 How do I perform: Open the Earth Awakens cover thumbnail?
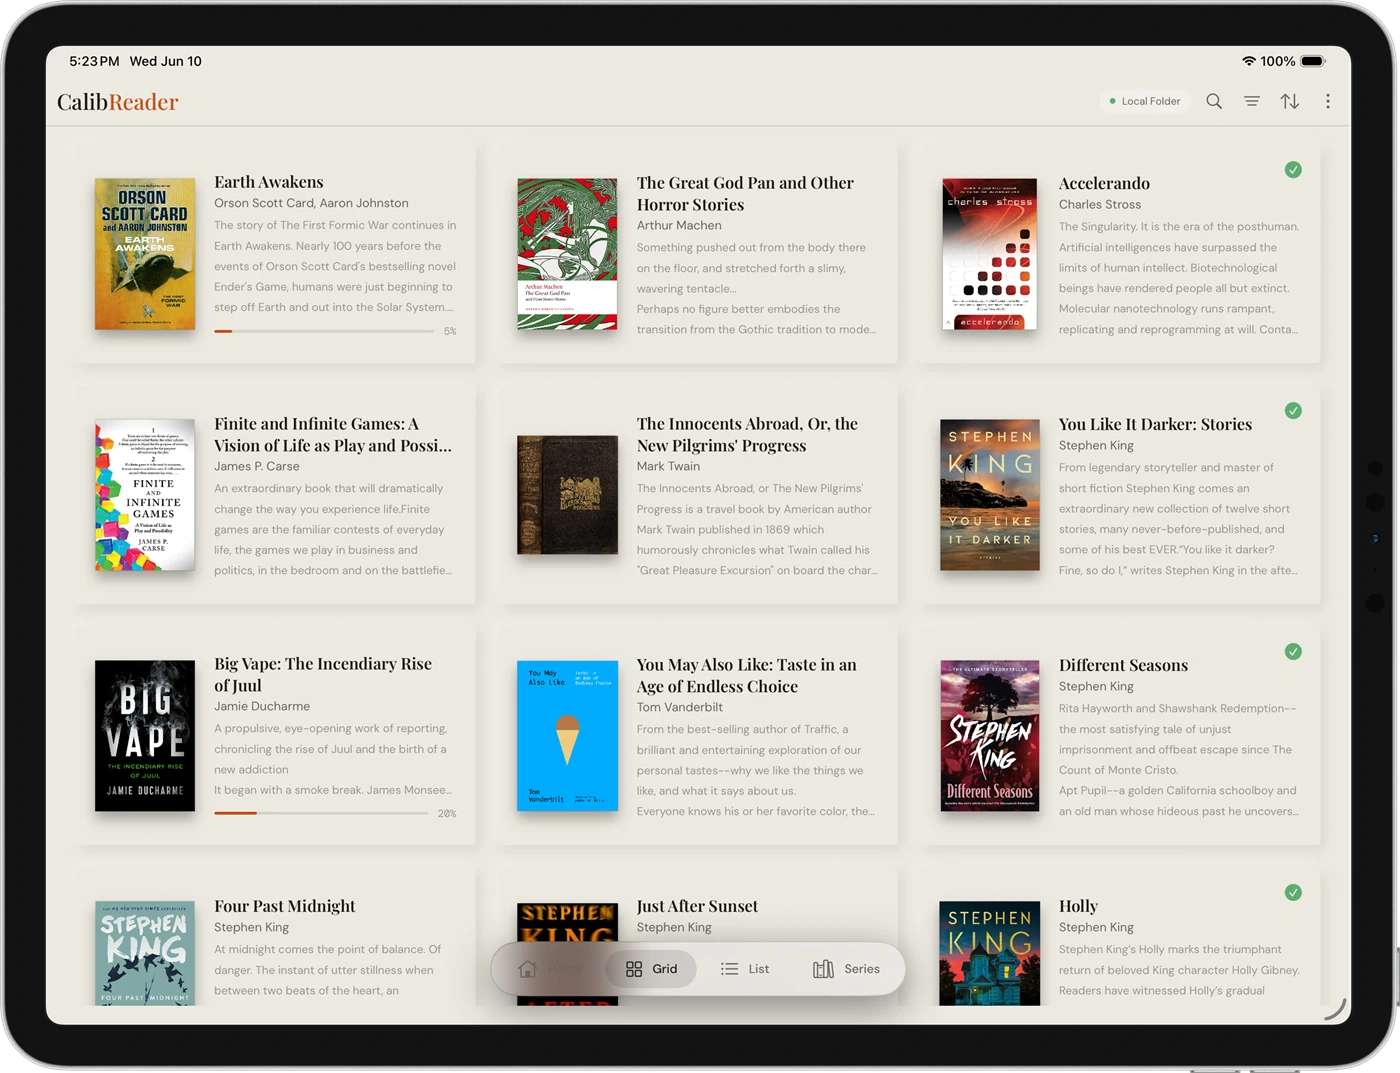[x=145, y=254]
